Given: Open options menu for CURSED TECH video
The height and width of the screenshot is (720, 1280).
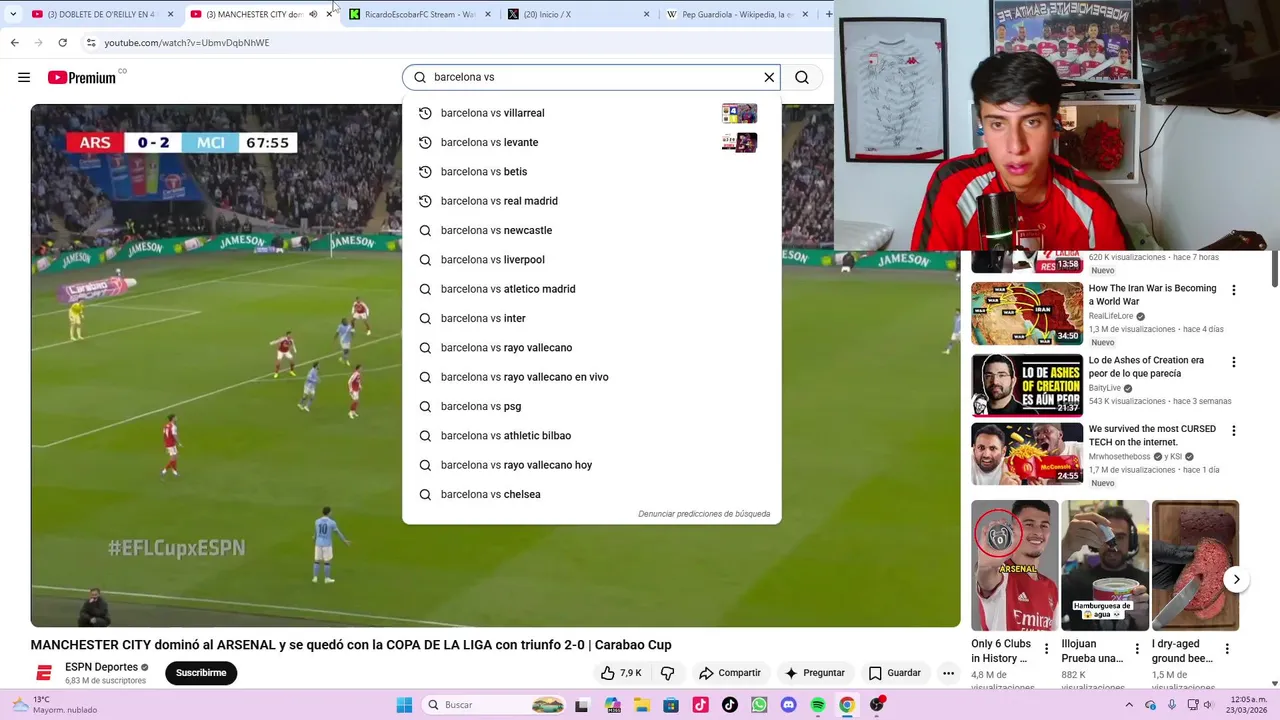Looking at the screenshot, I should pyautogui.click(x=1233, y=431).
